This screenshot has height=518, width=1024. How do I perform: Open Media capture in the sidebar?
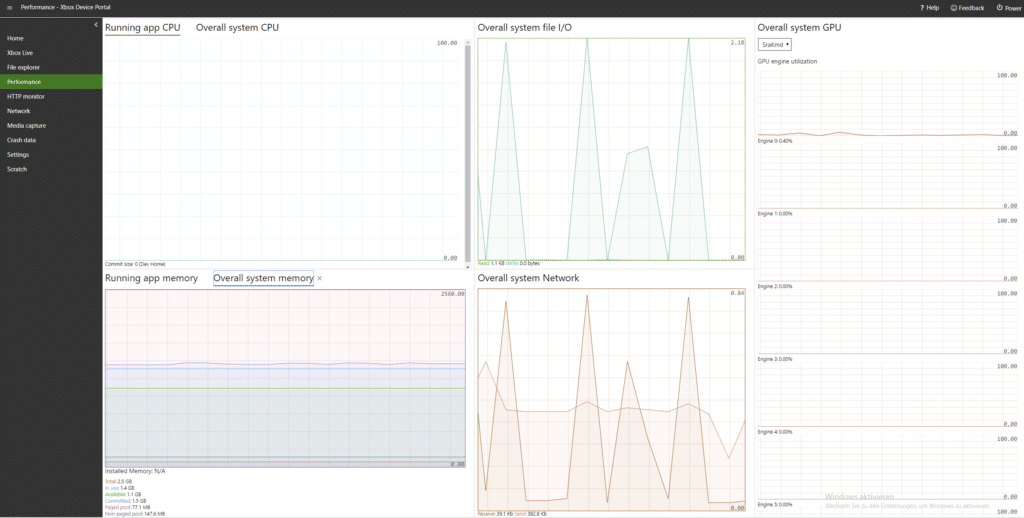51,125
